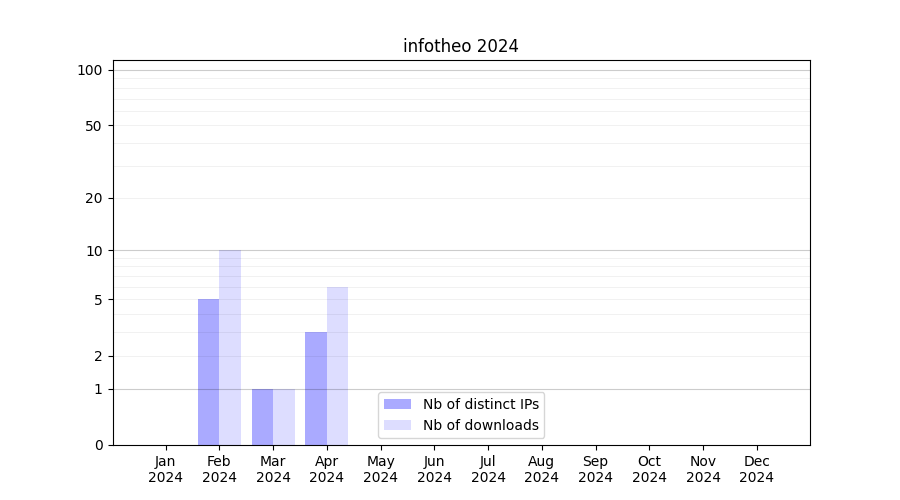Select the 'Aug 2024' x-axis label
Viewport: 900px width, 500px height.
(541, 469)
